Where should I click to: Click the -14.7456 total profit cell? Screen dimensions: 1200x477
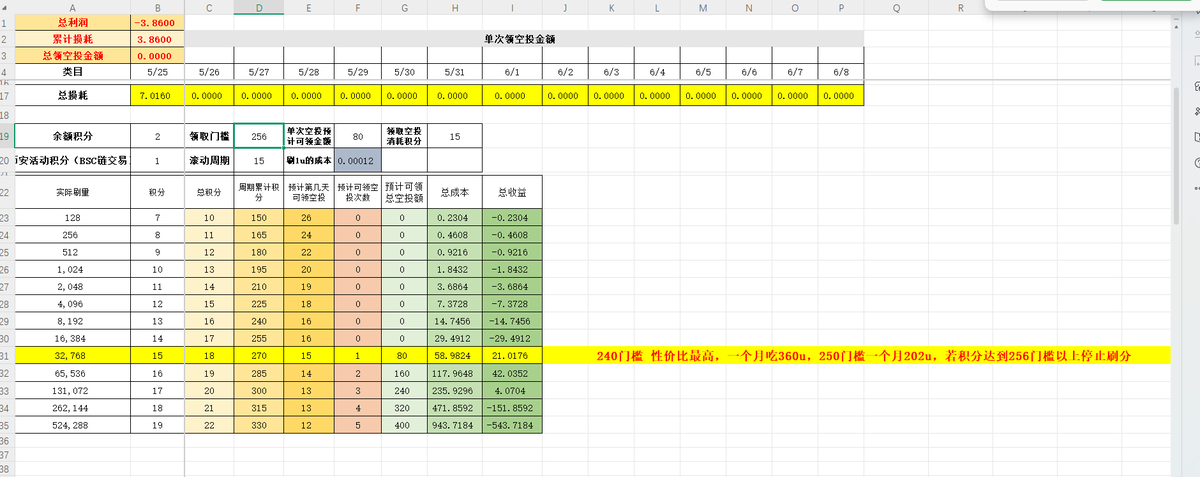point(511,322)
